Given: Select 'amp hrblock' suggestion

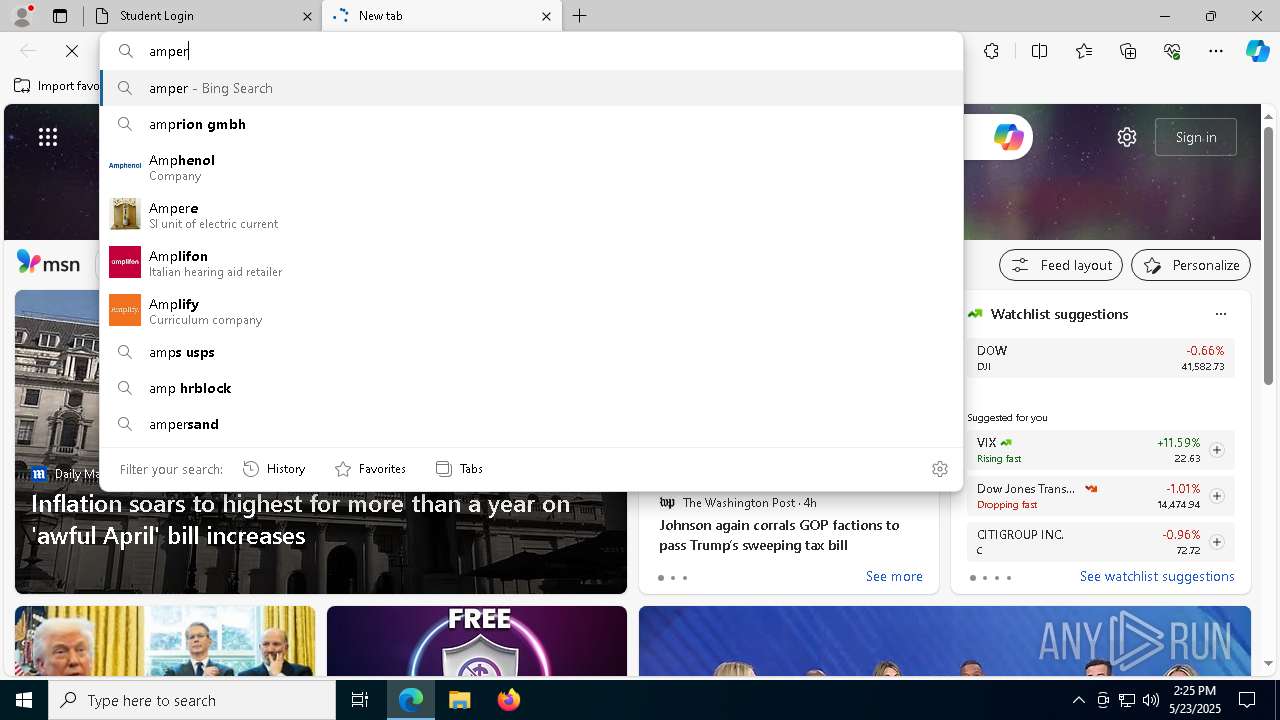Looking at the screenshot, I should pos(532,388).
